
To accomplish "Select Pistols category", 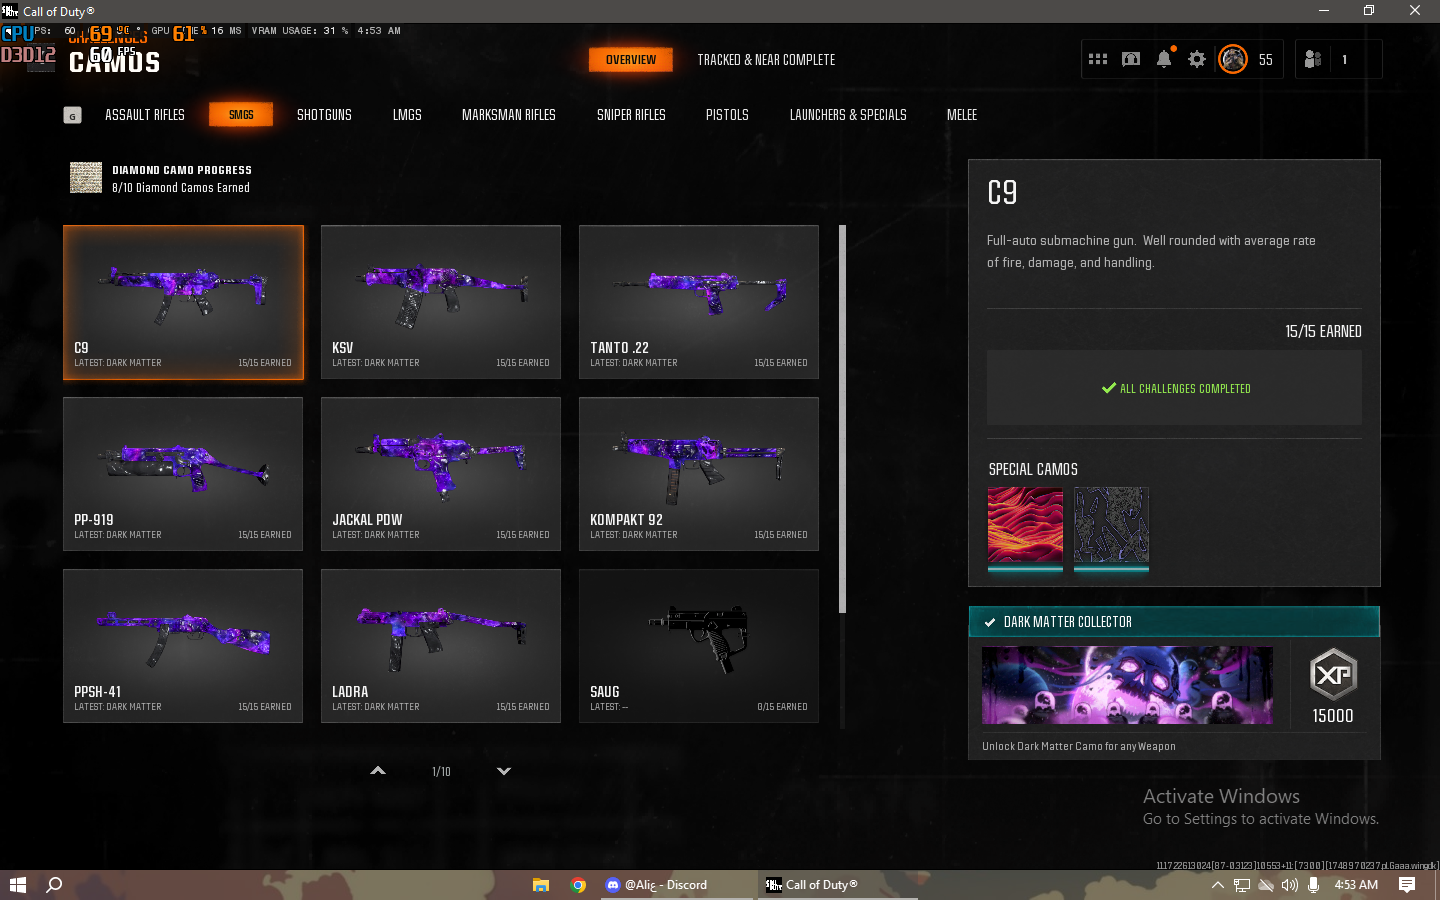I will pos(727,115).
